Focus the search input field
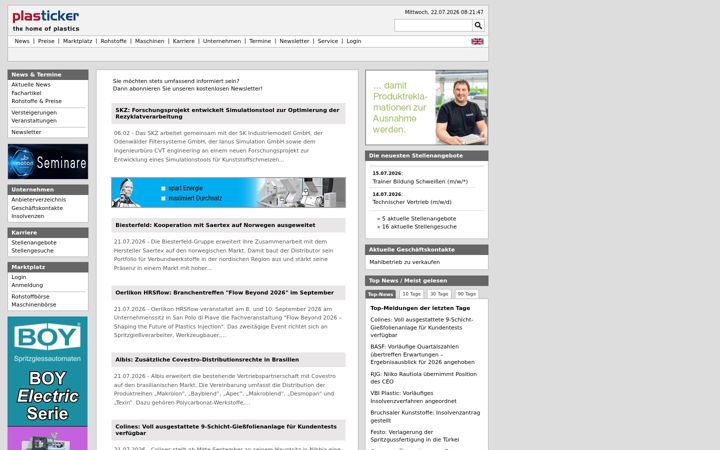This screenshot has height=450, width=720. tap(433, 26)
